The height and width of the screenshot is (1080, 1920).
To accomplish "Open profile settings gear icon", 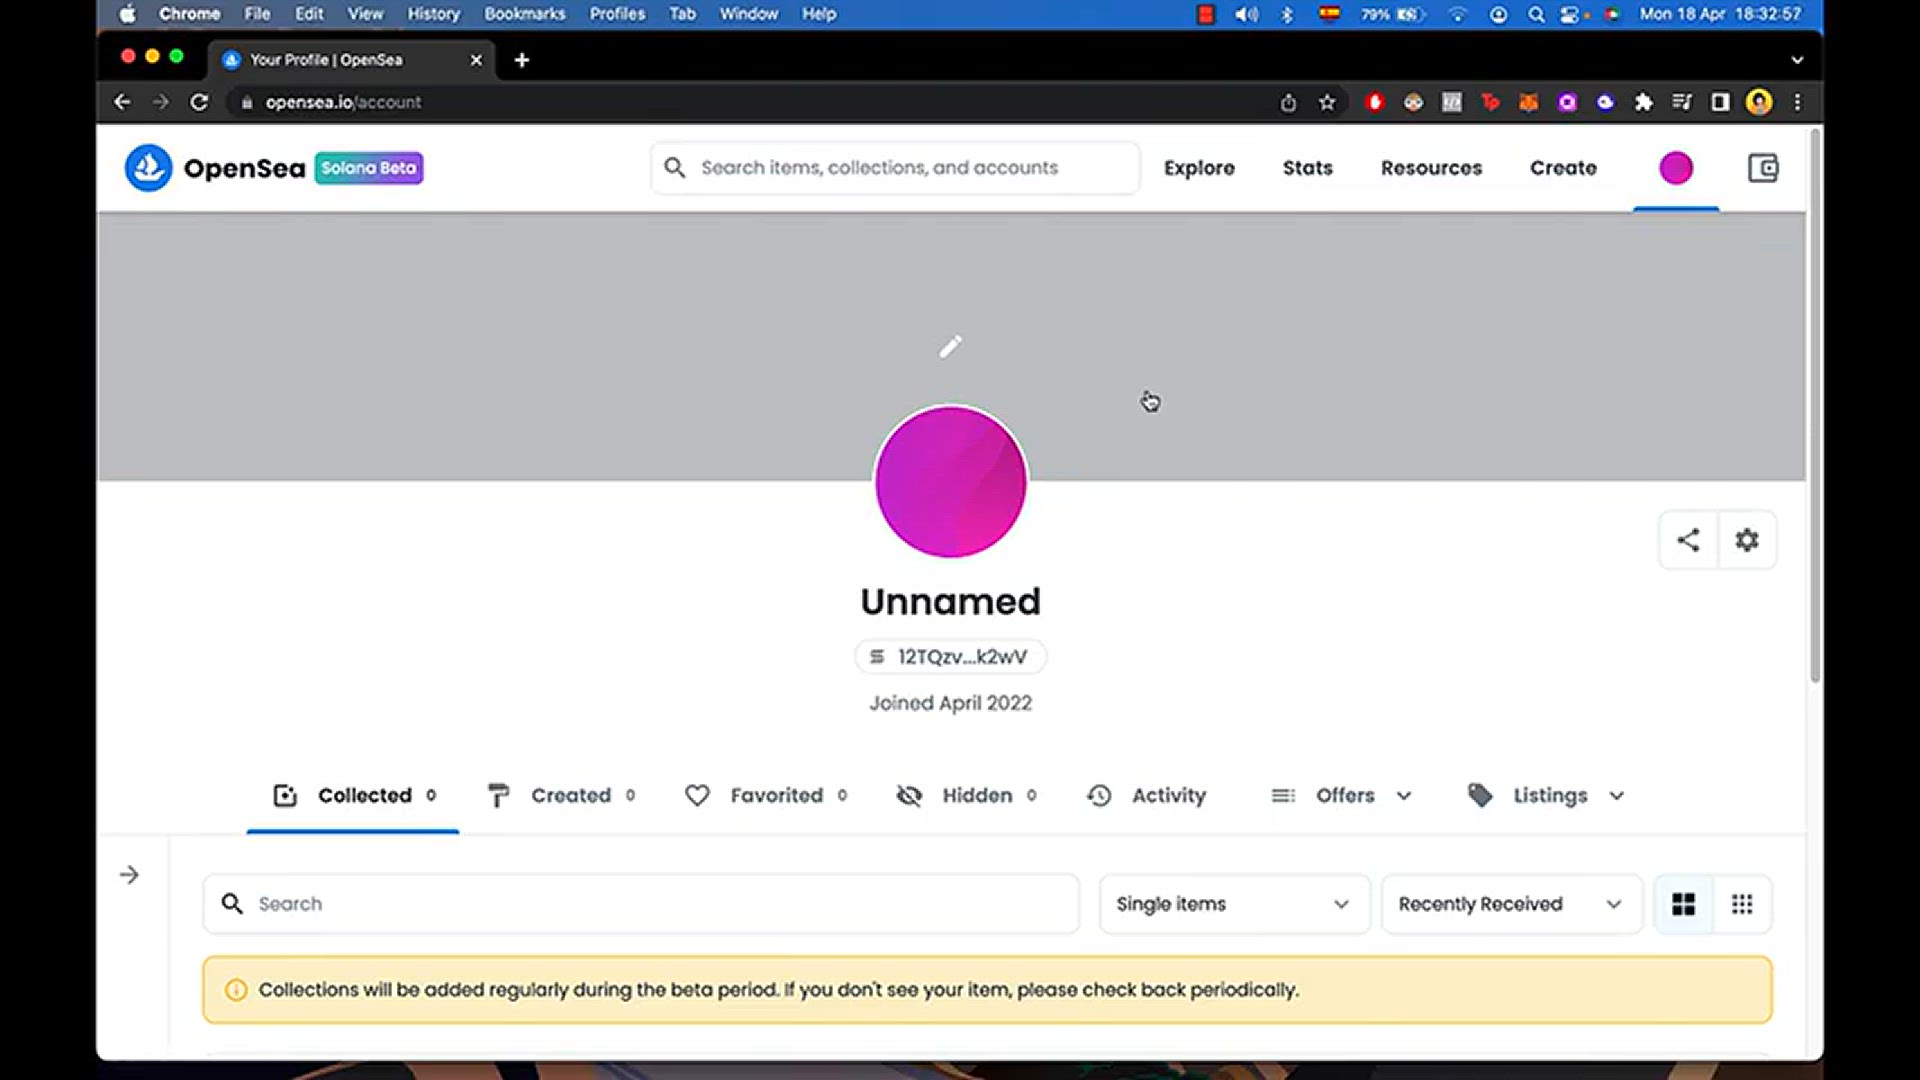I will click(1747, 540).
